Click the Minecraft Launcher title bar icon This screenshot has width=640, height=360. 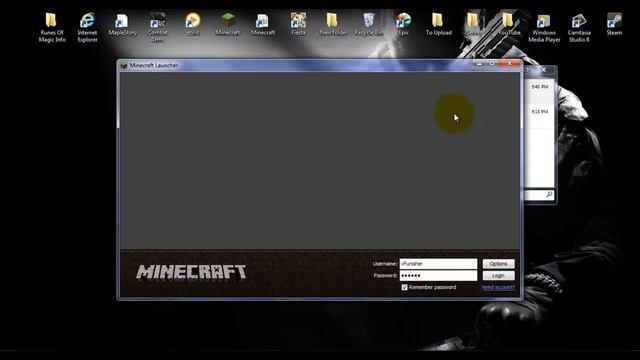point(124,65)
